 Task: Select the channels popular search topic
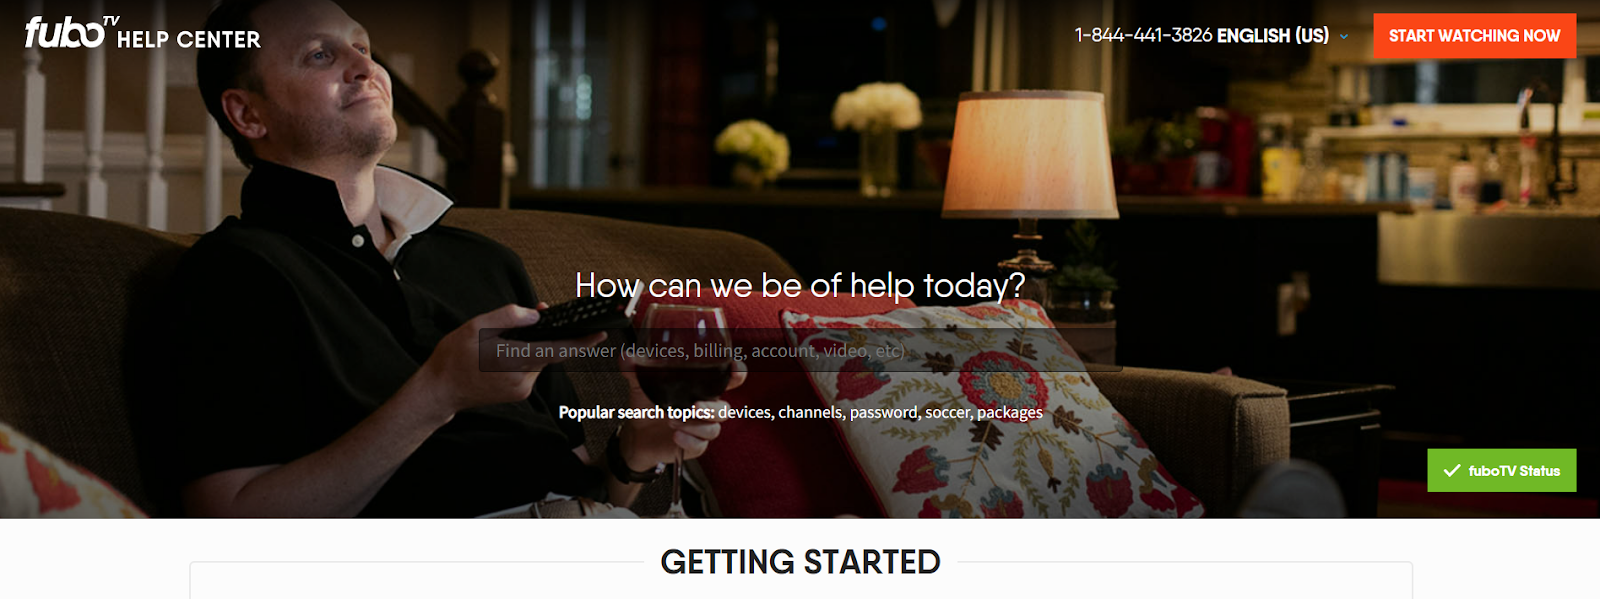(x=810, y=412)
